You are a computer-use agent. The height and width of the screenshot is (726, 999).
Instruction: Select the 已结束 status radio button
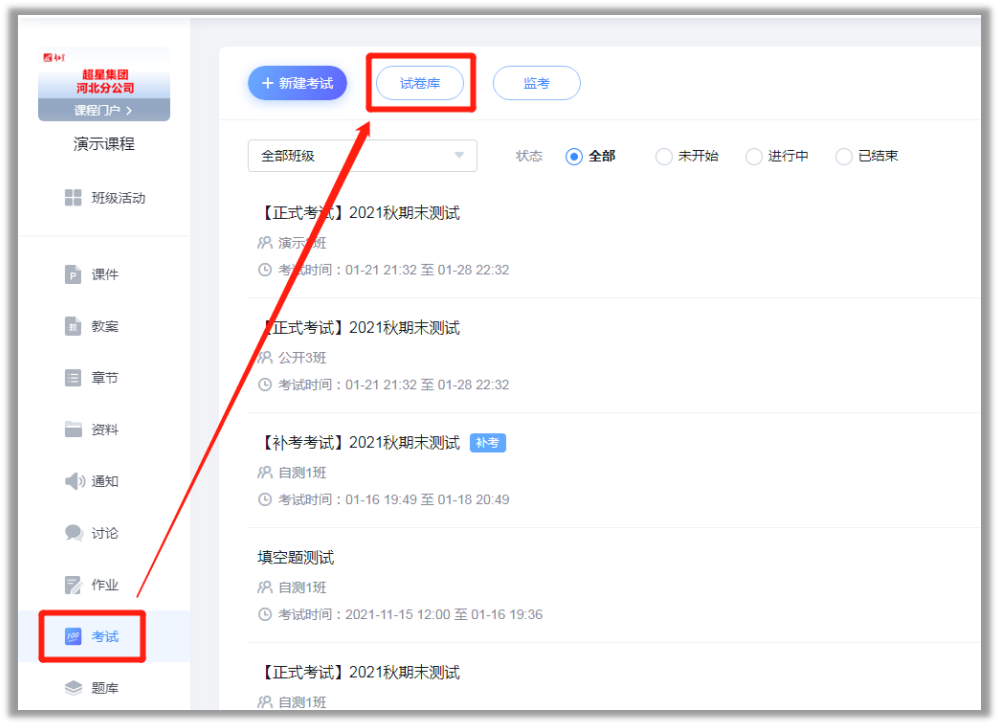coord(844,157)
